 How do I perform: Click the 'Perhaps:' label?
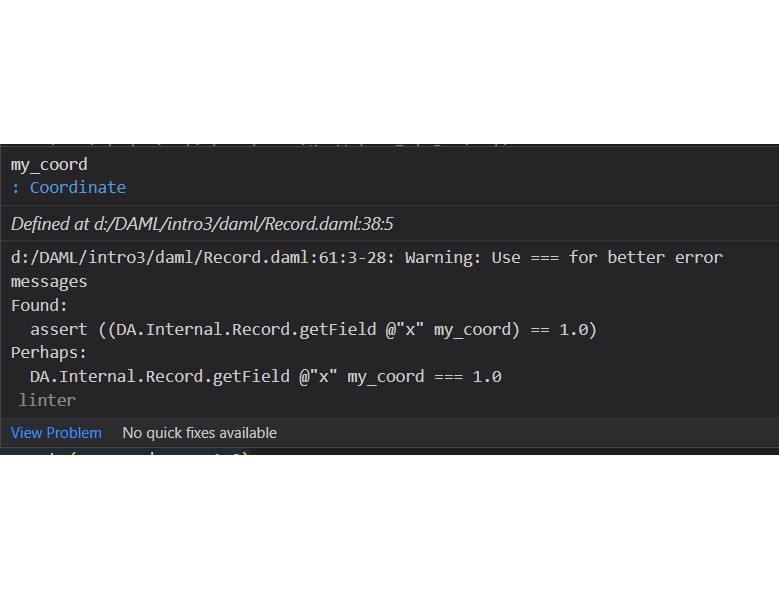pos(49,352)
